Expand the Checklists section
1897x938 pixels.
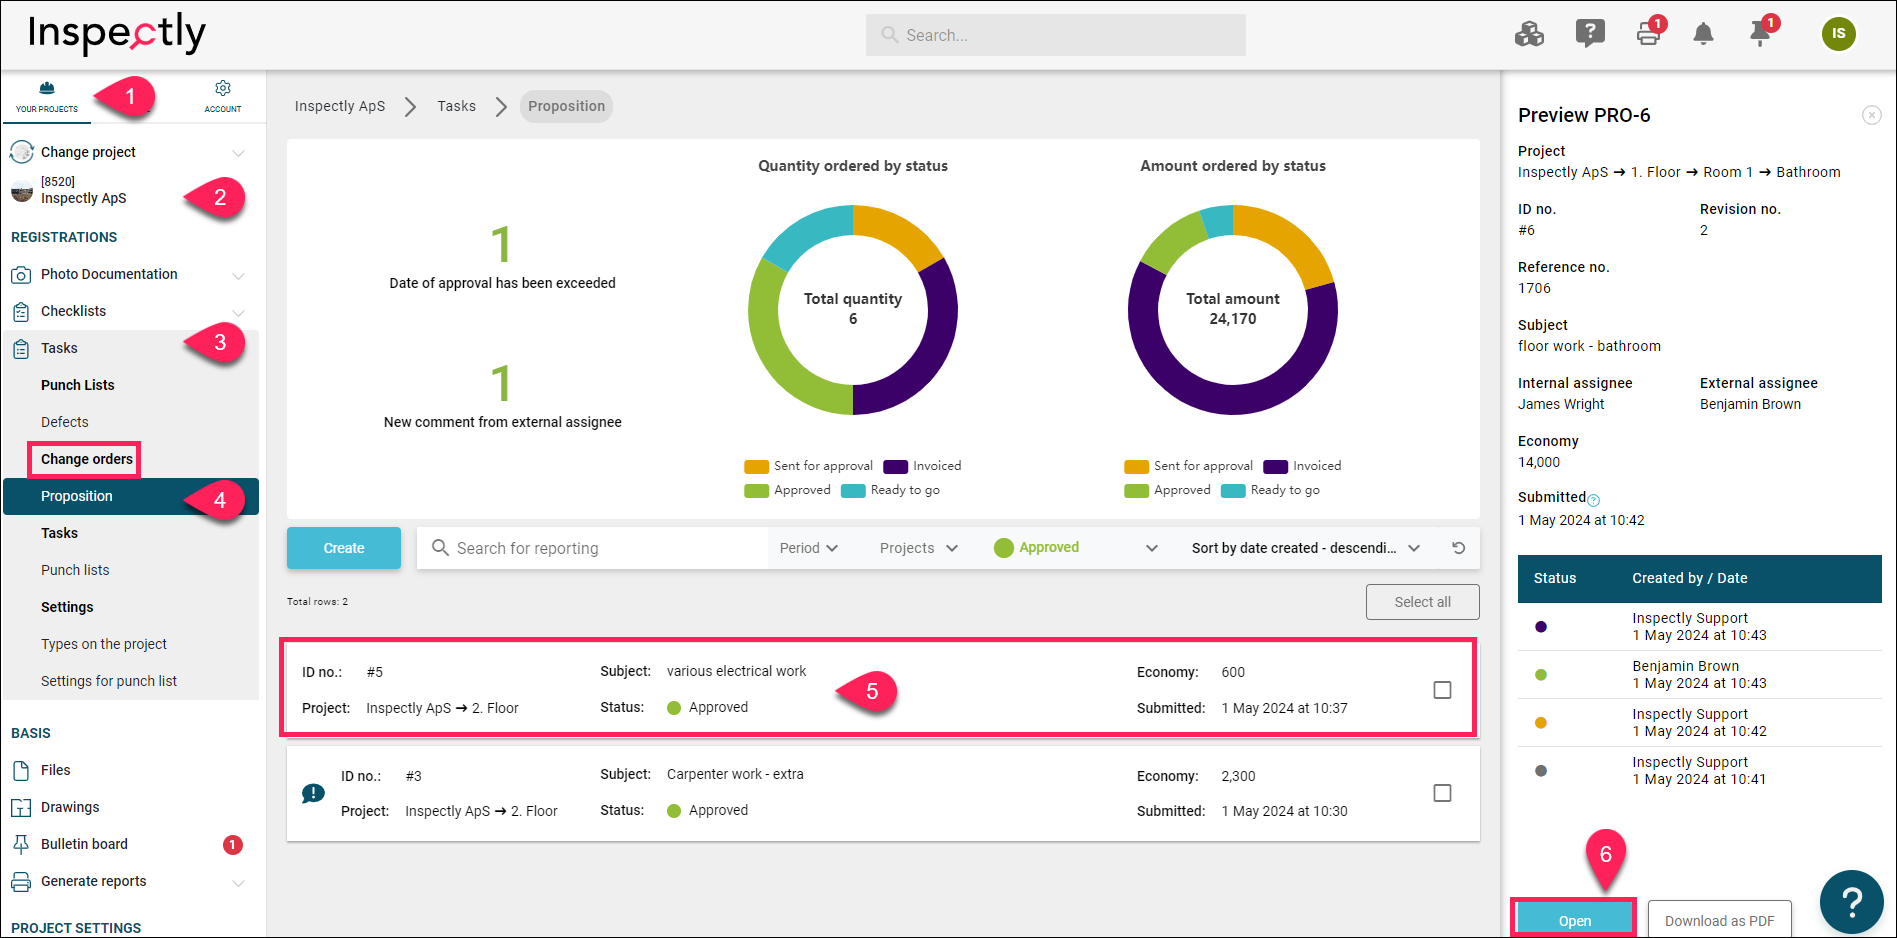[238, 313]
